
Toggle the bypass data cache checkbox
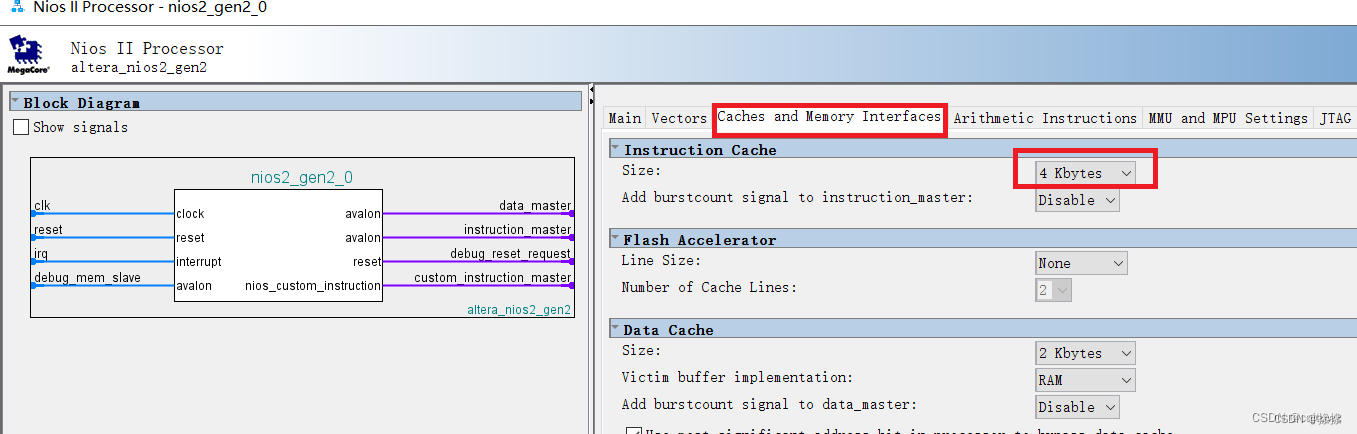tap(633, 431)
